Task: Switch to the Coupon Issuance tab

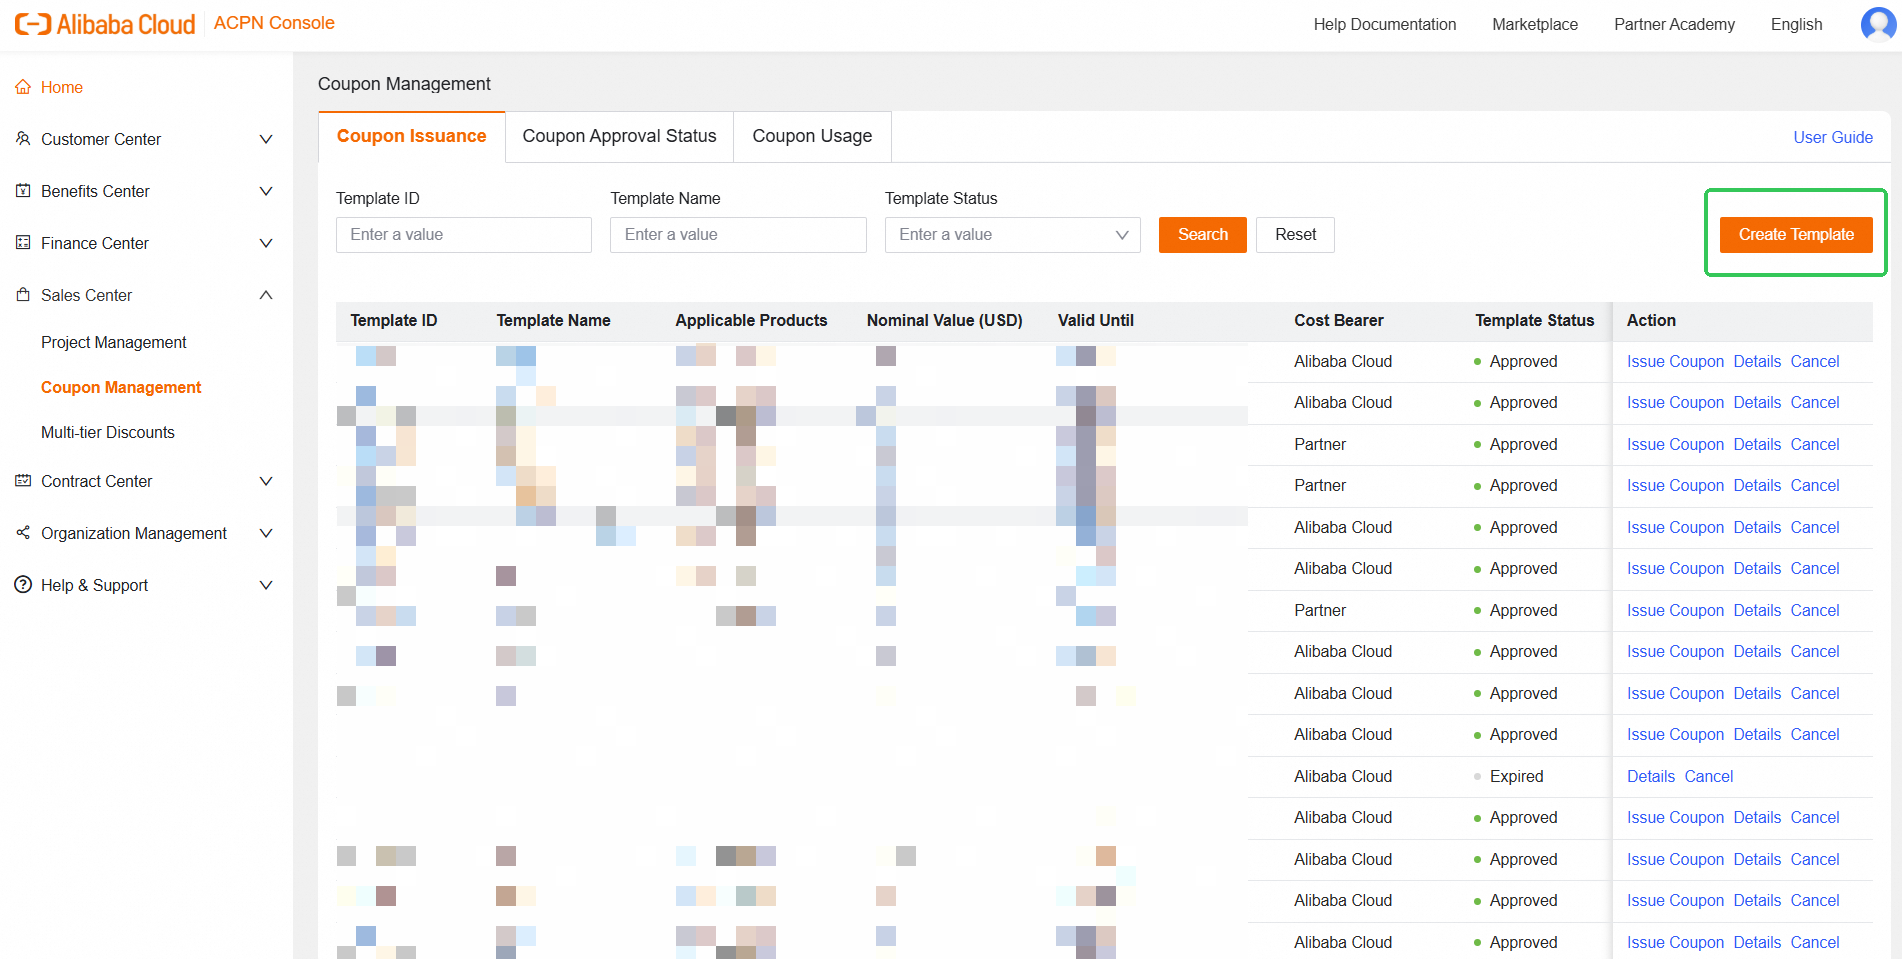Action: [412, 136]
